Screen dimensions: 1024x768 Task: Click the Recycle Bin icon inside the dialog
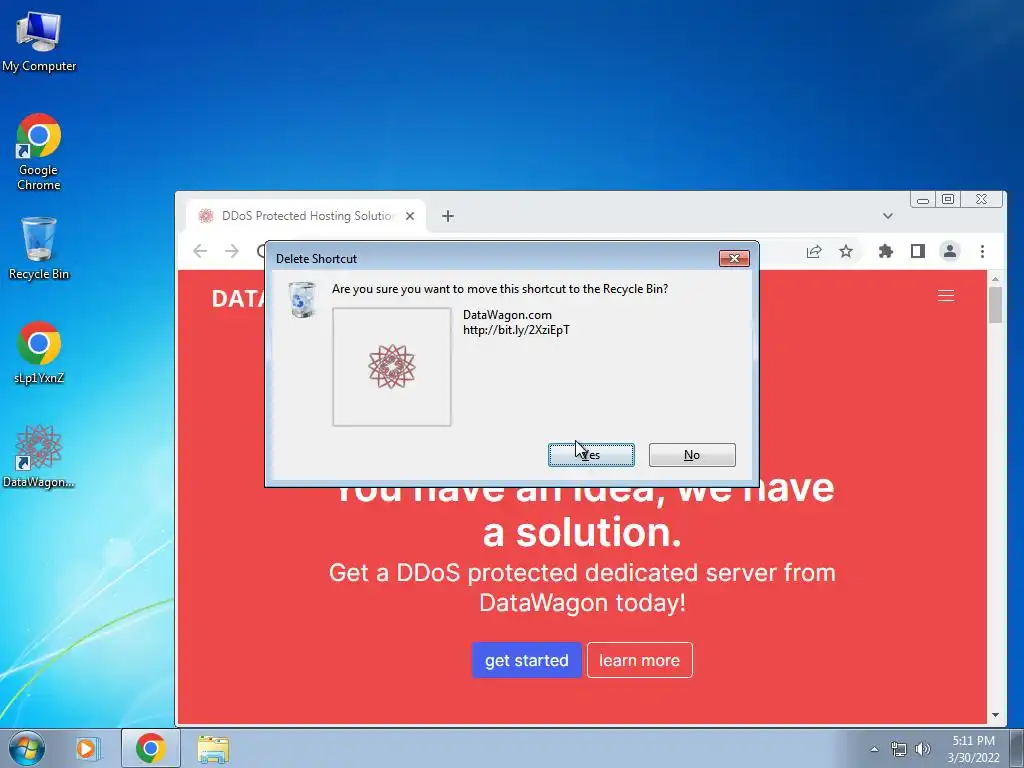click(302, 300)
